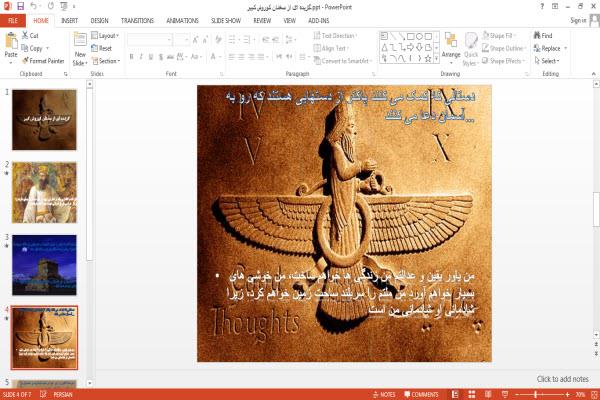Open the Select dropdown in Editing
The height and width of the screenshot is (400, 600).
pyautogui.click(x=547, y=61)
